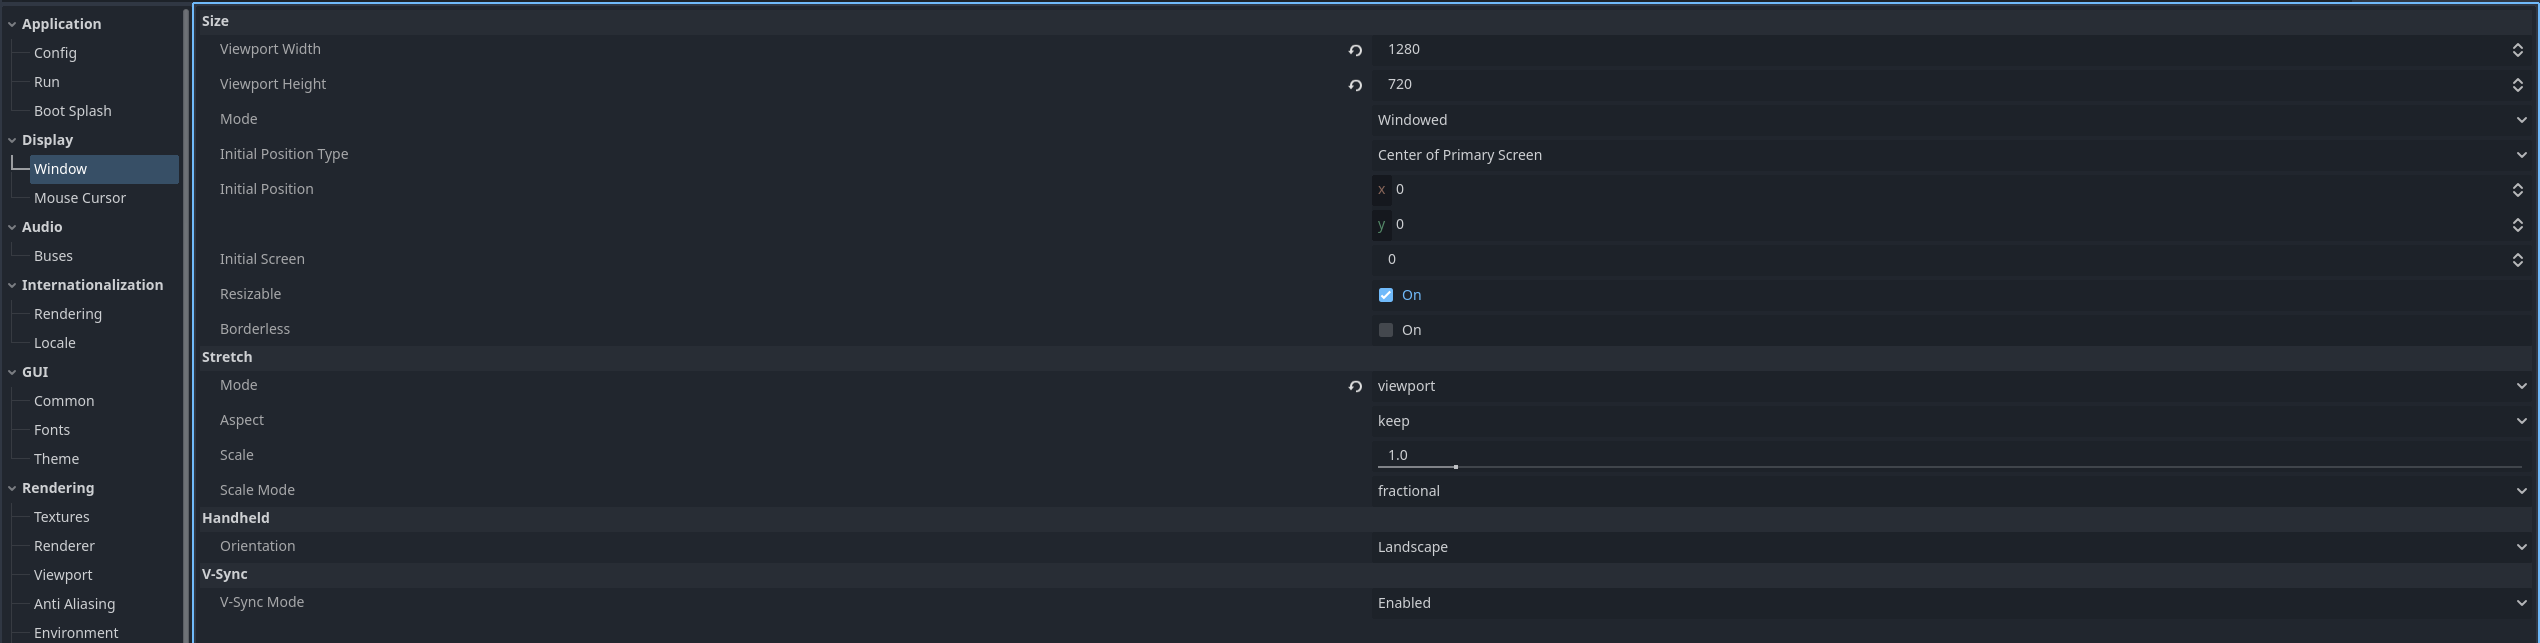Reset Stretch Mode to default
The width and height of the screenshot is (2540, 643).
click(1355, 386)
